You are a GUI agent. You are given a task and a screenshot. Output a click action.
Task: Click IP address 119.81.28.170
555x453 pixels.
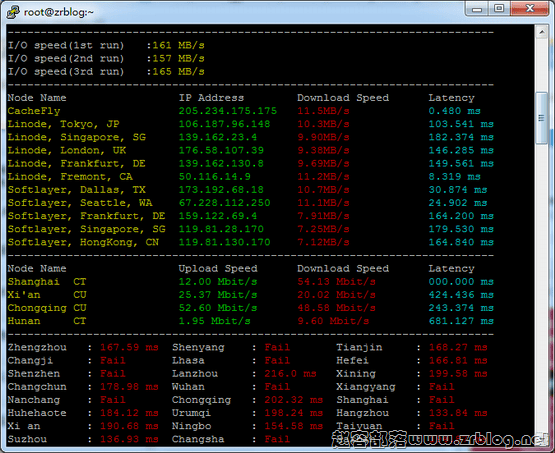[221, 229]
